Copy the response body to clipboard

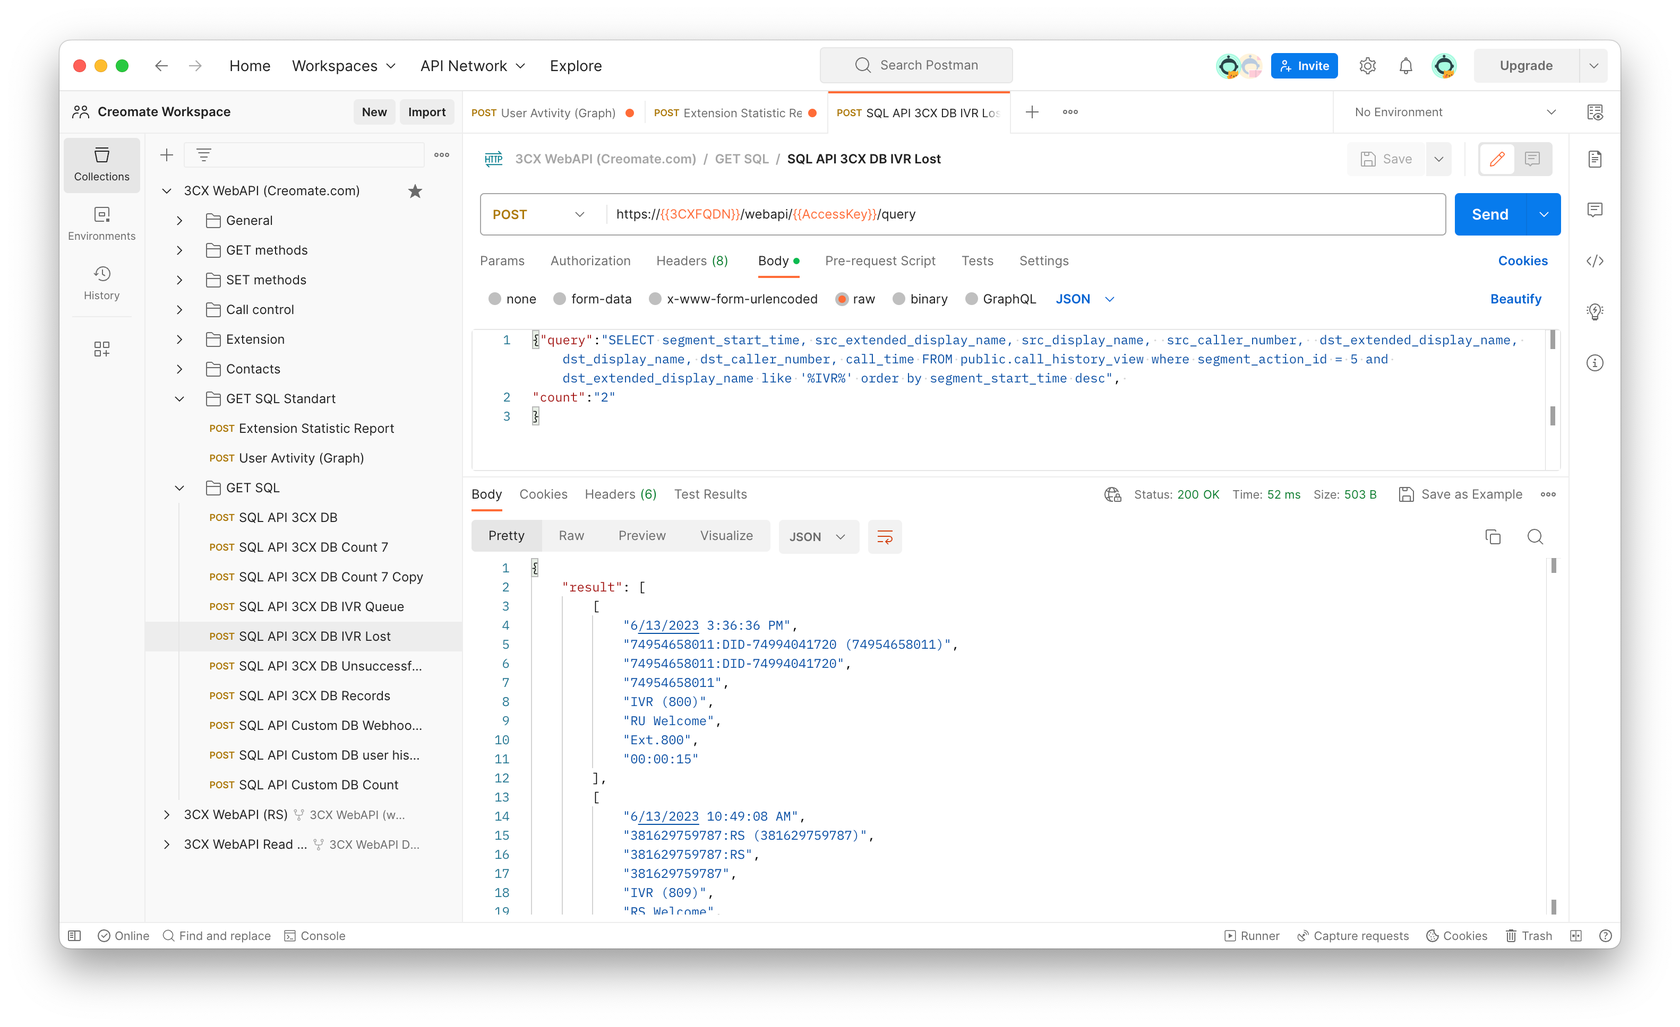click(1493, 536)
